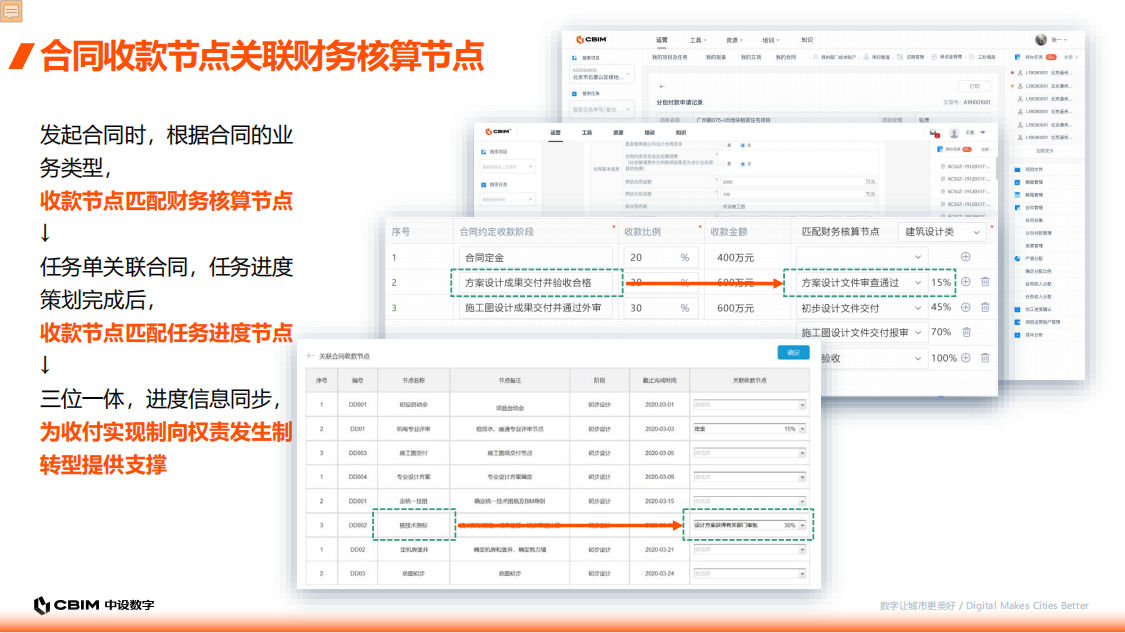The width and height of the screenshot is (1125, 633).
Task: Open the 定金 15% dropdown in 机电专业评审 row
Action: (749, 428)
